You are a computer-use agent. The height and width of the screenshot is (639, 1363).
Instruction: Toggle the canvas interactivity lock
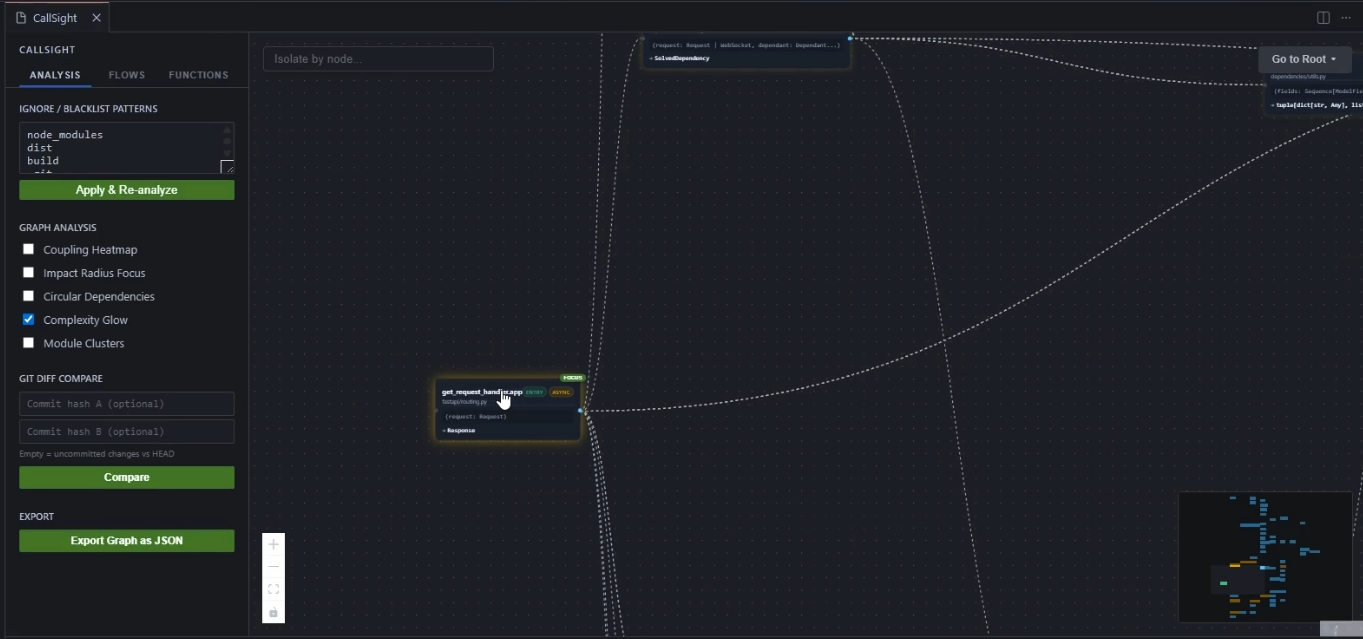273,611
